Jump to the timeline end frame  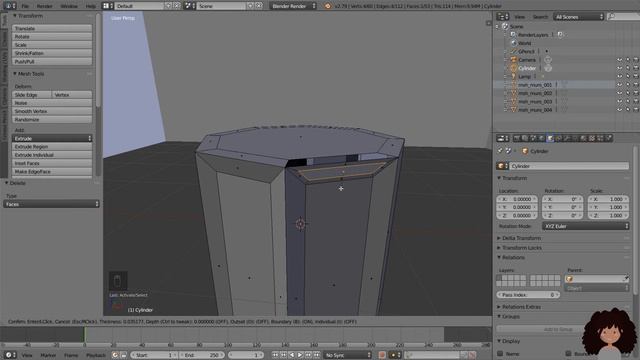coord(317,355)
